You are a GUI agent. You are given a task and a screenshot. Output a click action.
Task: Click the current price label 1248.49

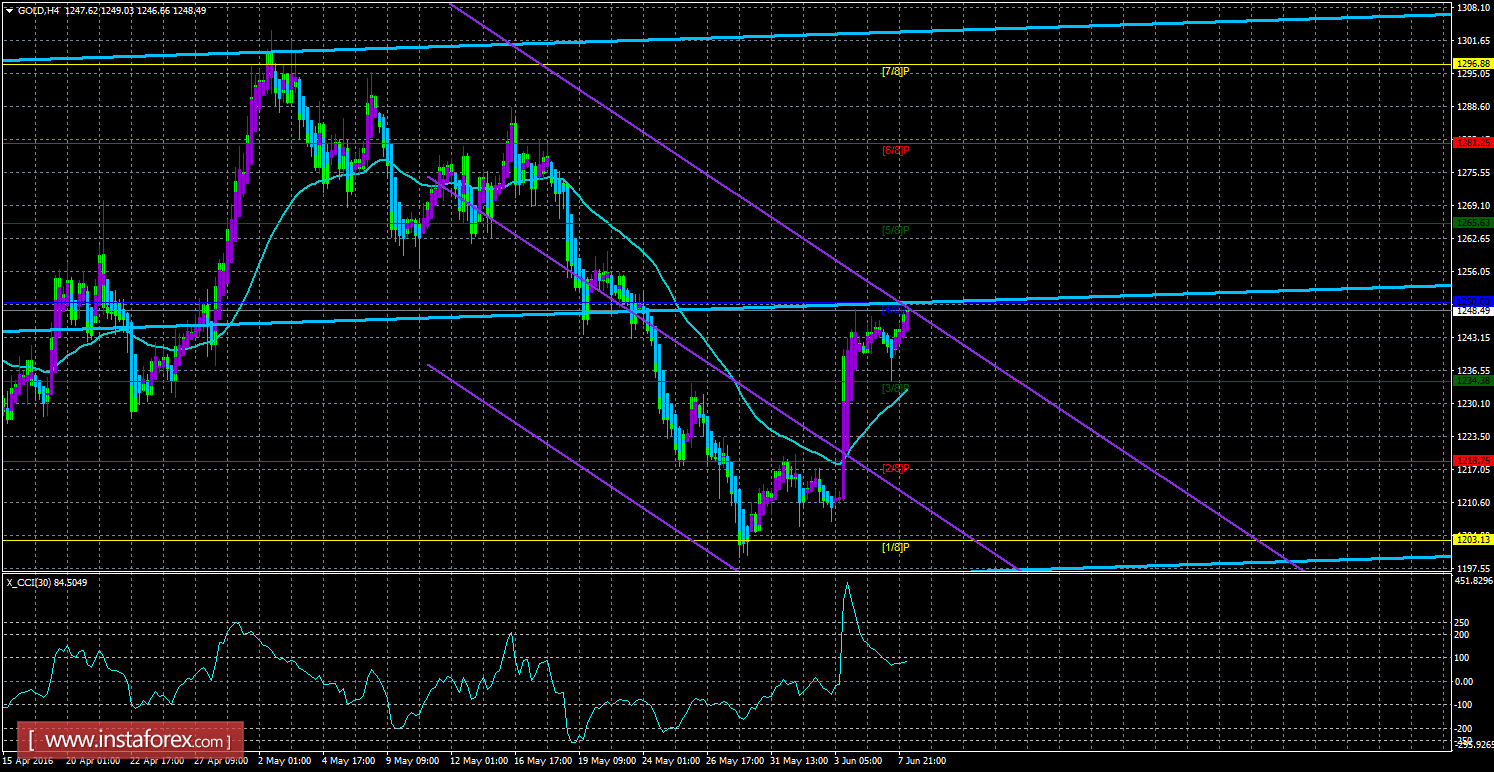click(1472, 311)
